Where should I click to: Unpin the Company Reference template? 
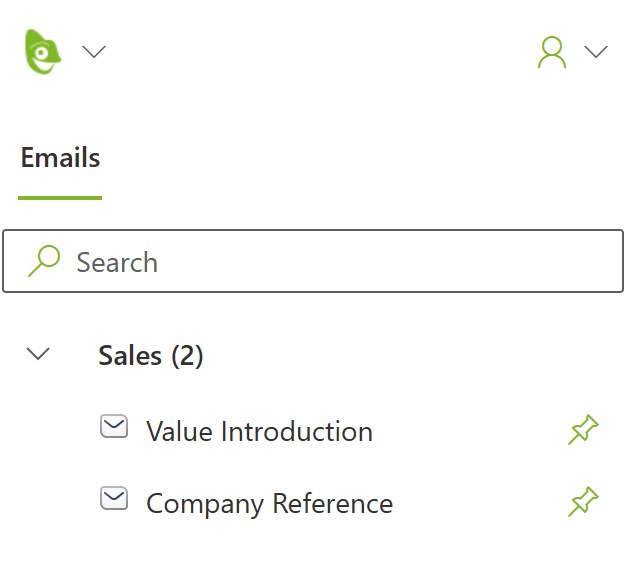point(583,501)
